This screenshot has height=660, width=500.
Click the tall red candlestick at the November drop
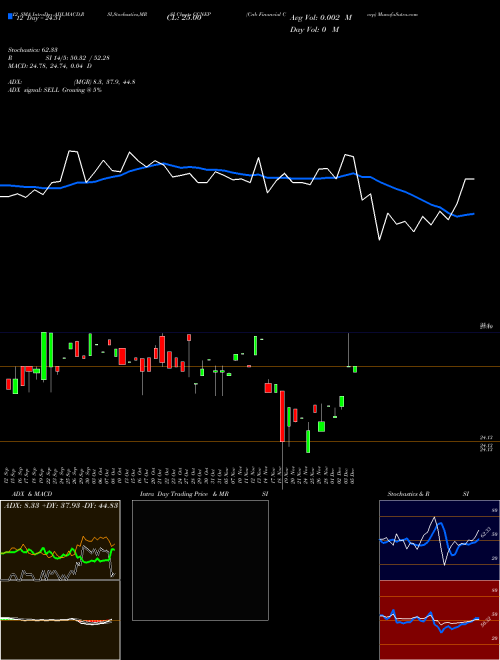[282, 416]
